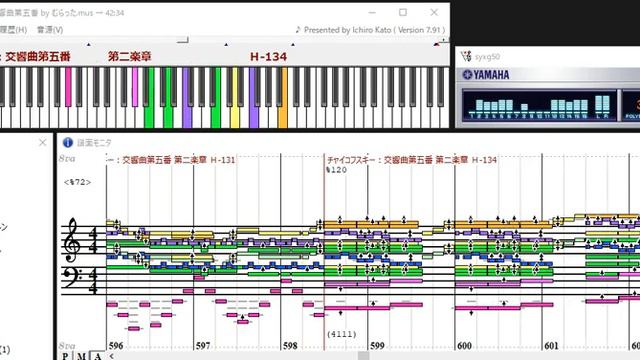Click the red H-134 label above the keyboard
The width and height of the screenshot is (640, 360).
(x=269, y=57)
